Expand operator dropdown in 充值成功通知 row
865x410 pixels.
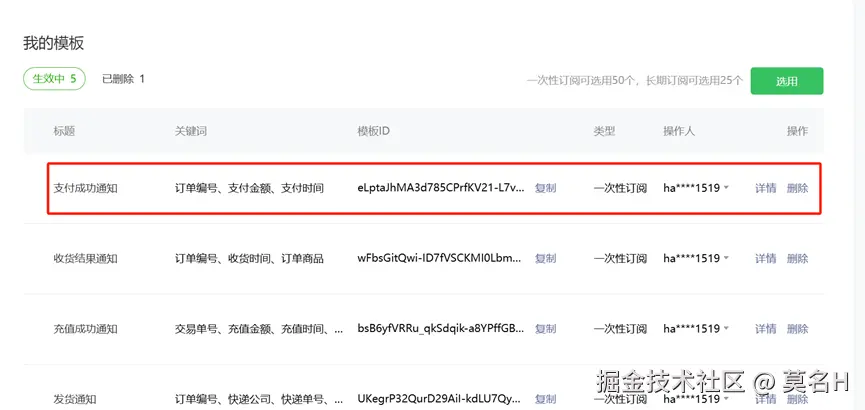pos(726,329)
